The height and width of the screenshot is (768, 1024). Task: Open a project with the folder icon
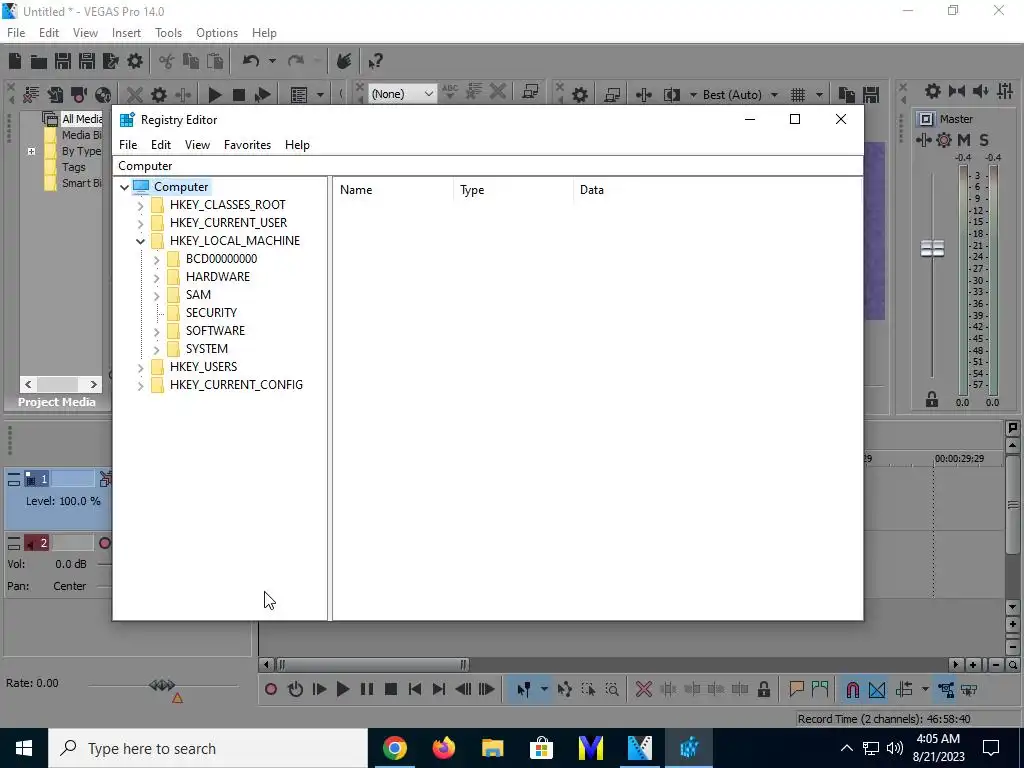pos(39,61)
